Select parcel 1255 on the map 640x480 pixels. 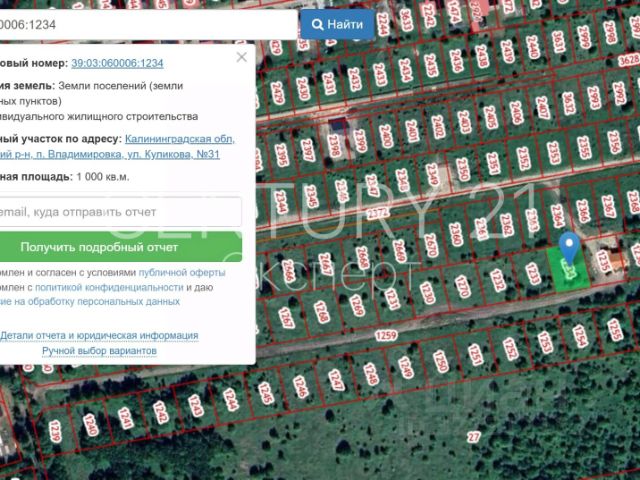(x=615, y=329)
